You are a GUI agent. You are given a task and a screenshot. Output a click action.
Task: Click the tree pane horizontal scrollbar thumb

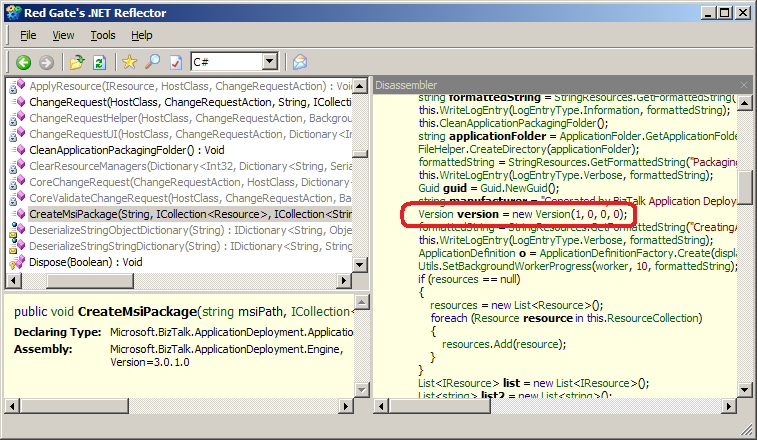[89, 280]
